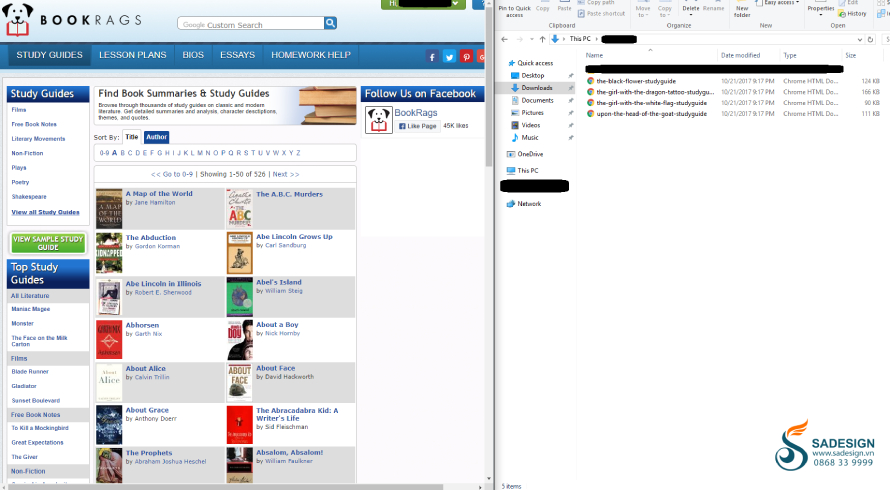Image resolution: width=890 pixels, height=490 pixels.
Task: Click the letter B in alphabet index
Action: coord(123,153)
